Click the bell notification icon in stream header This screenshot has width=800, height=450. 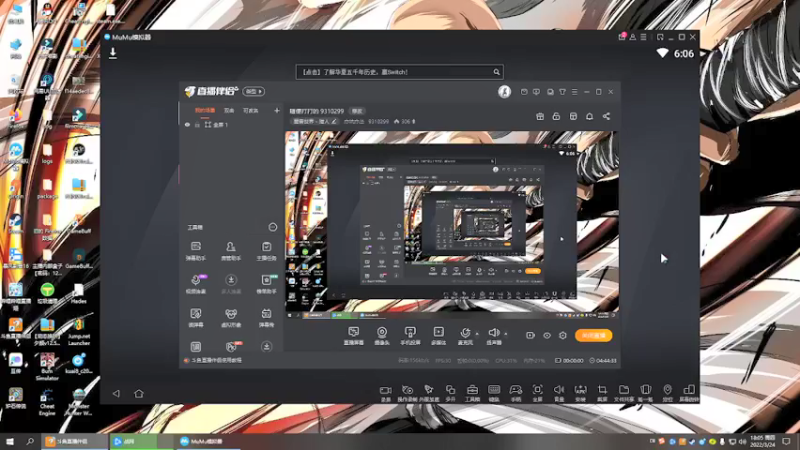pyautogui.click(x=589, y=116)
